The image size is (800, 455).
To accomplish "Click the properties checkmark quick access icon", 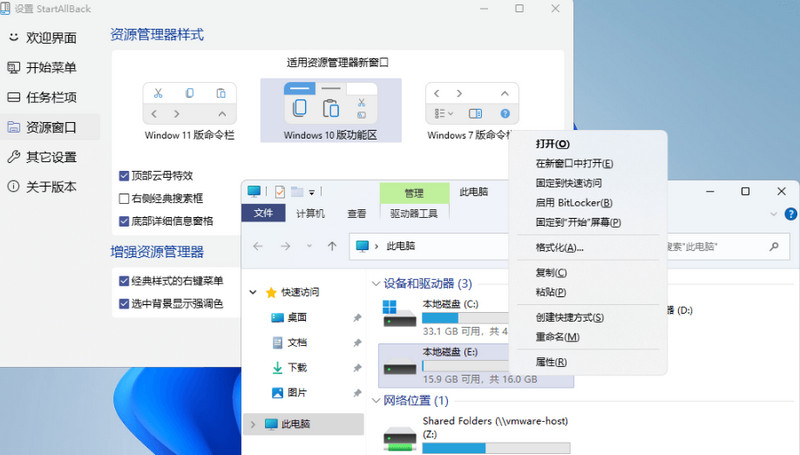I will (280, 192).
